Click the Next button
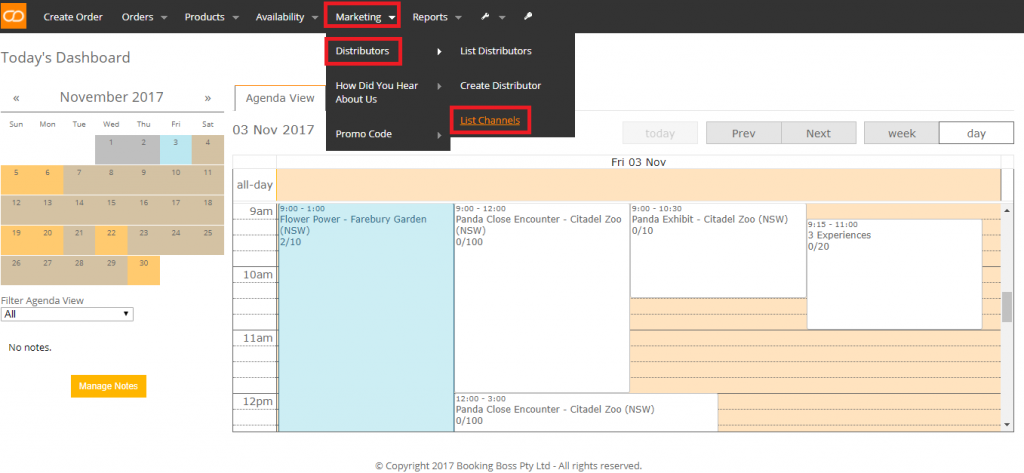Screen dimensions: 1024x473 [x=818, y=133]
